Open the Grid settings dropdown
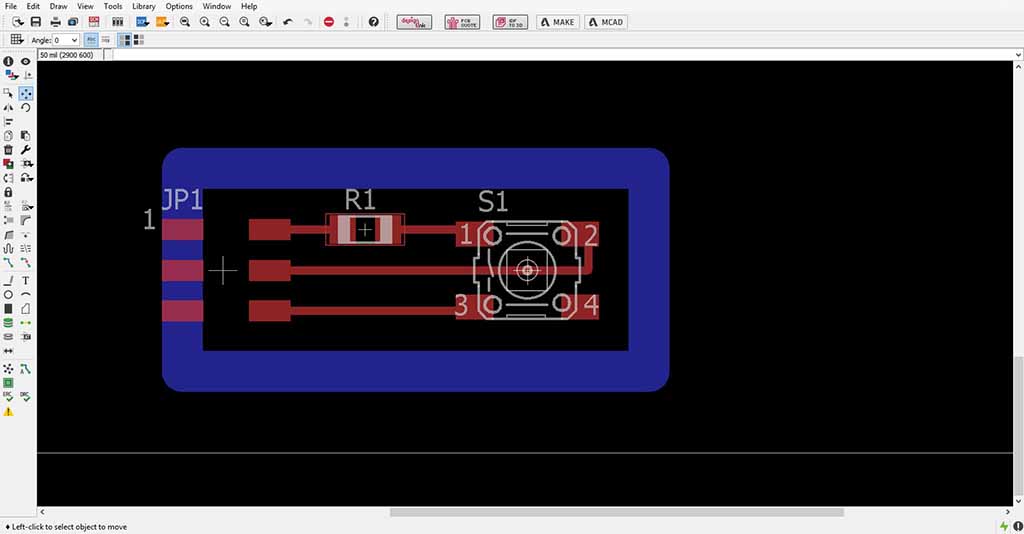This screenshot has height=534, width=1024. point(17,40)
